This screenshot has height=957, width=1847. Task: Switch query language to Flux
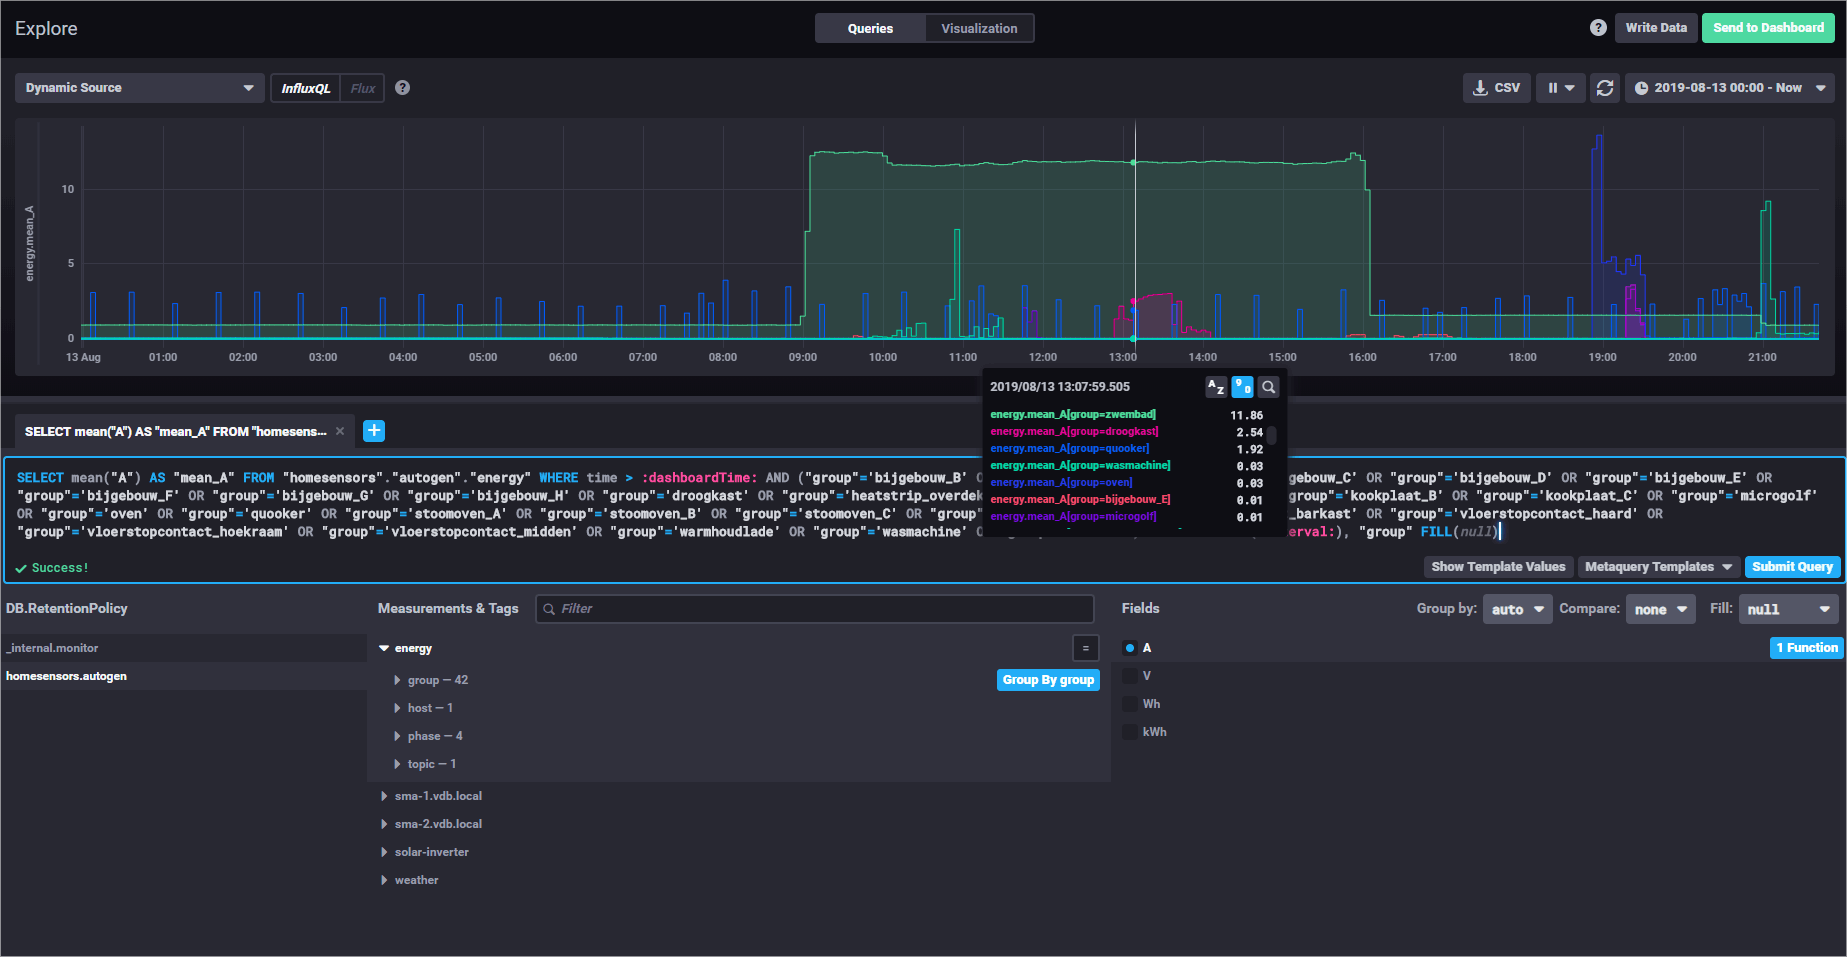(362, 88)
